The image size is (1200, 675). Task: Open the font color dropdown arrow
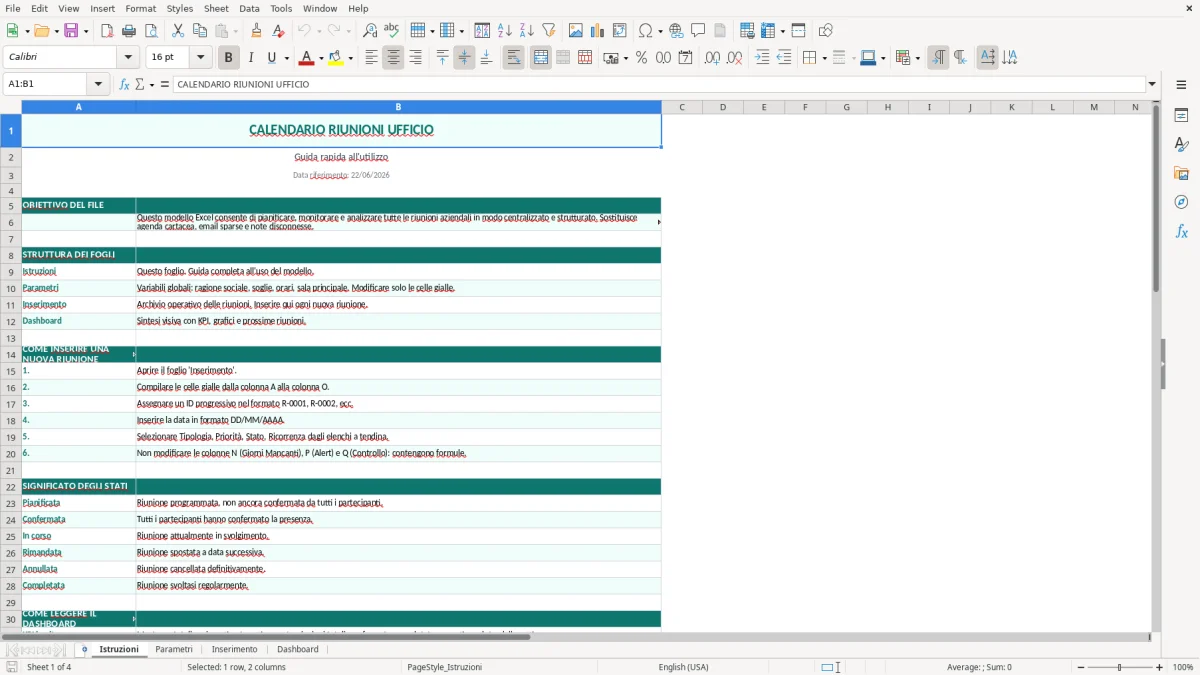320,58
